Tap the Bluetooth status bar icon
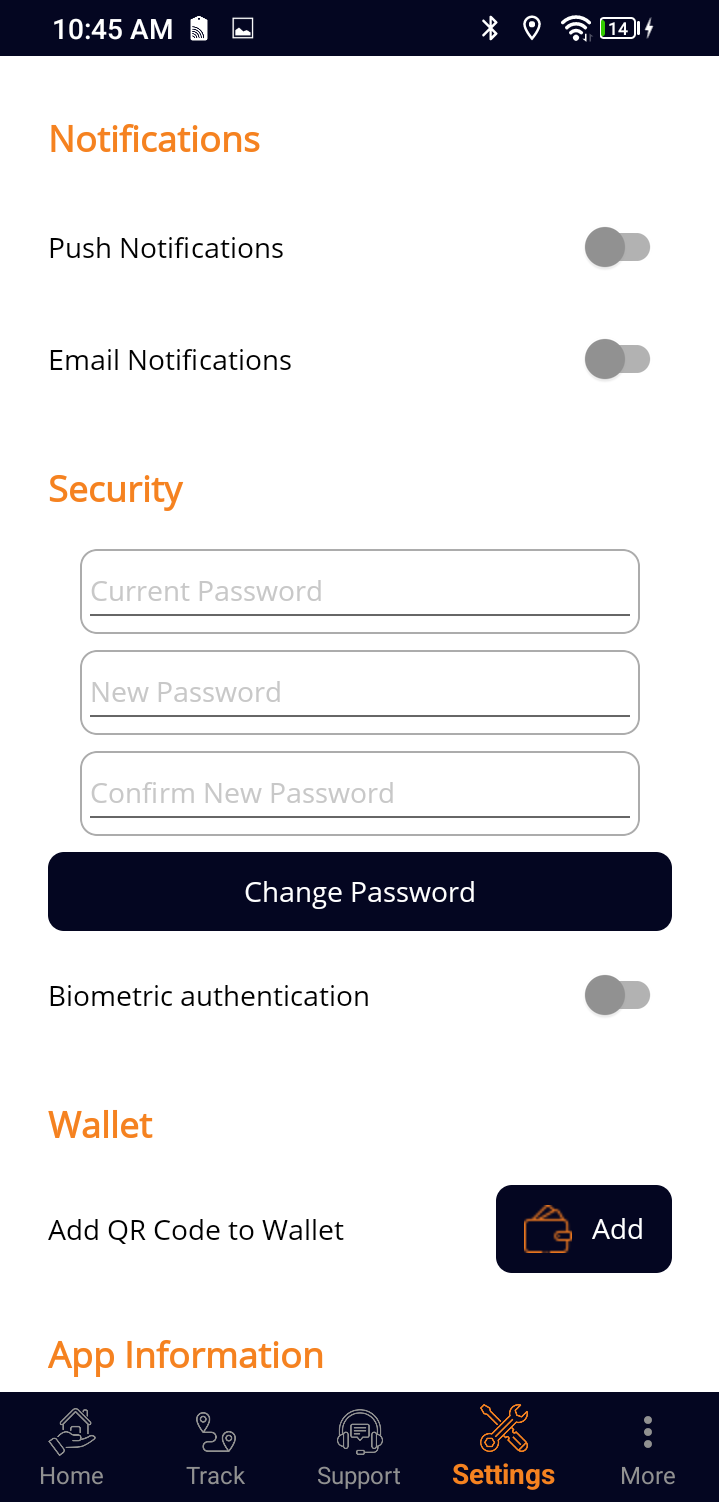 [x=489, y=28]
